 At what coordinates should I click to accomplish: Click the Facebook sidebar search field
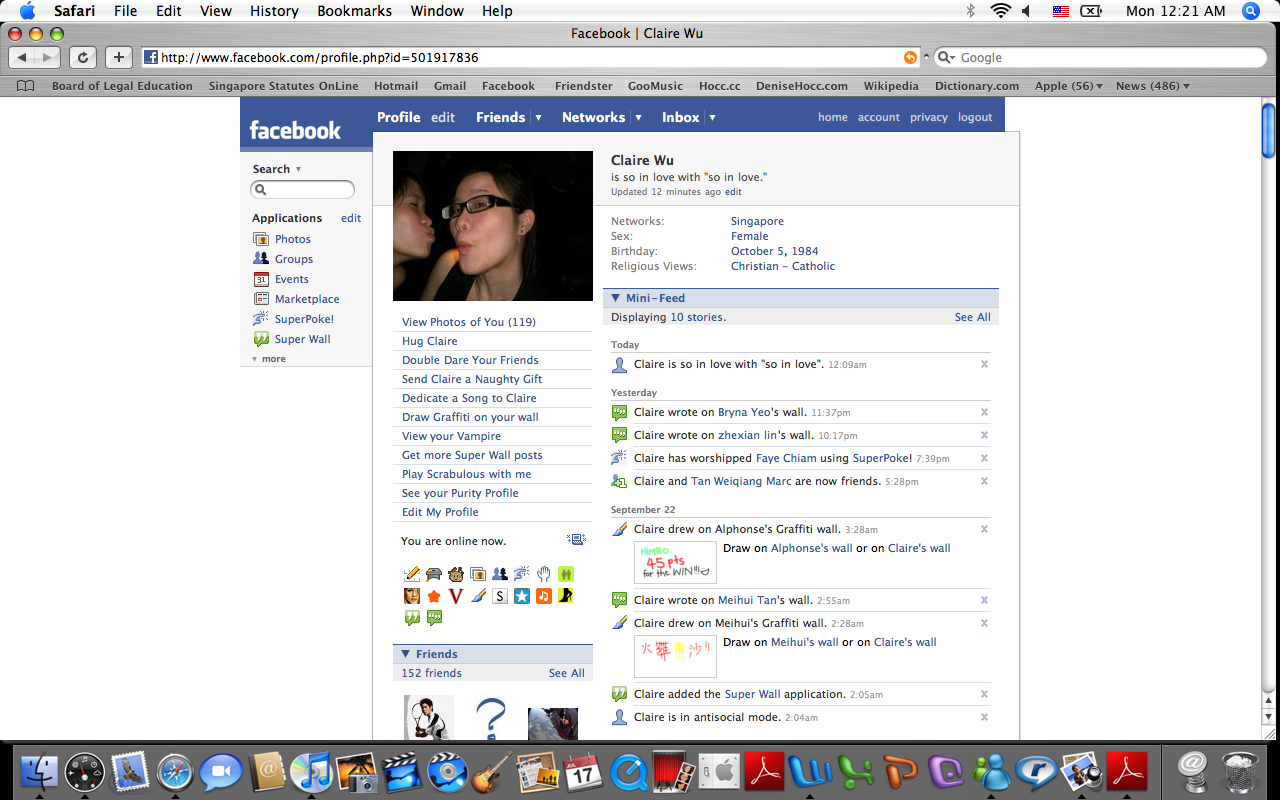tap(303, 189)
